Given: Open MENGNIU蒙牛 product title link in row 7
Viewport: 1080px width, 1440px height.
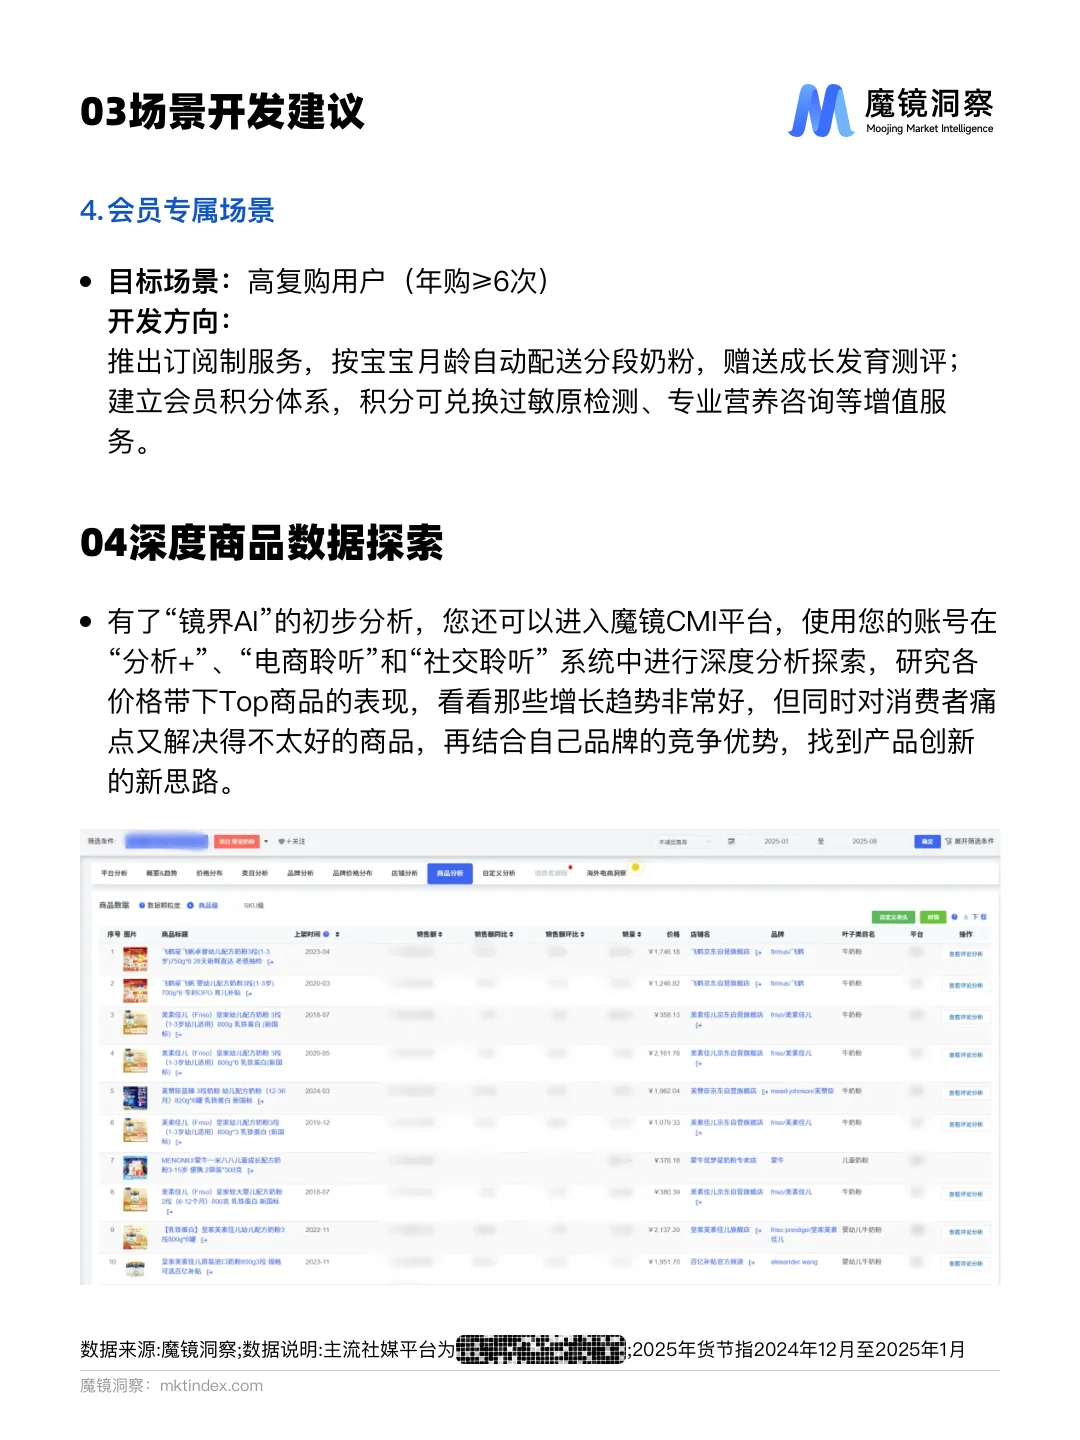Looking at the screenshot, I should point(221,1165).
